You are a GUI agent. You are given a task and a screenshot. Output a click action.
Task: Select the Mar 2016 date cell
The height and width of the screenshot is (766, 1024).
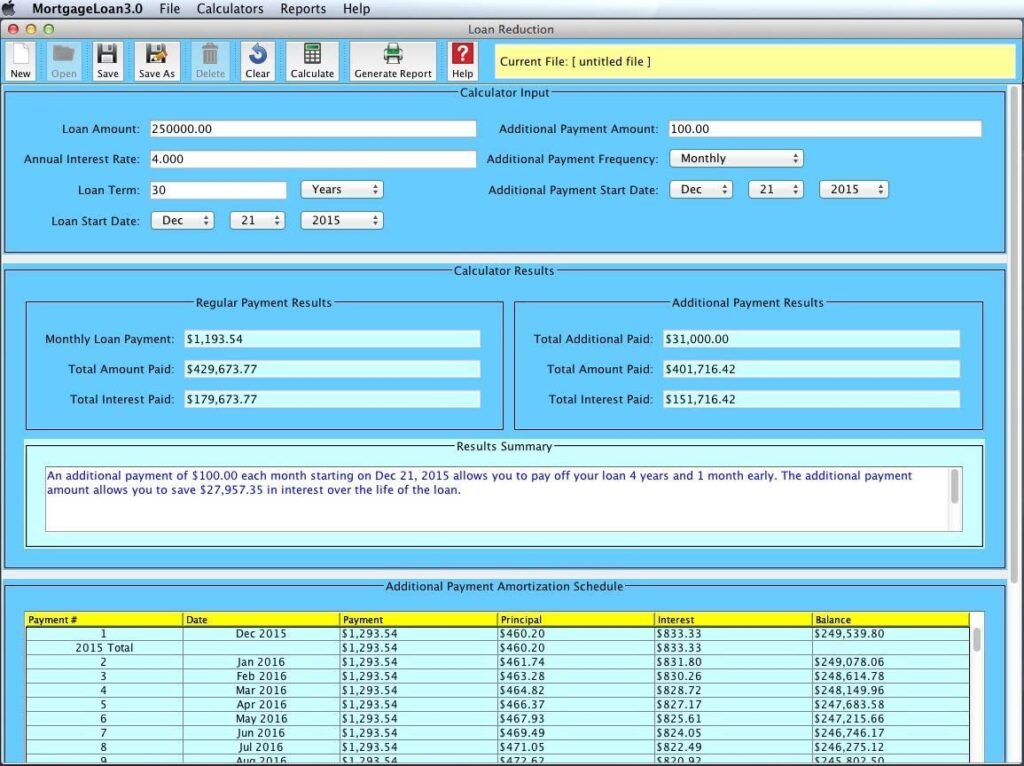coord(261,690)
